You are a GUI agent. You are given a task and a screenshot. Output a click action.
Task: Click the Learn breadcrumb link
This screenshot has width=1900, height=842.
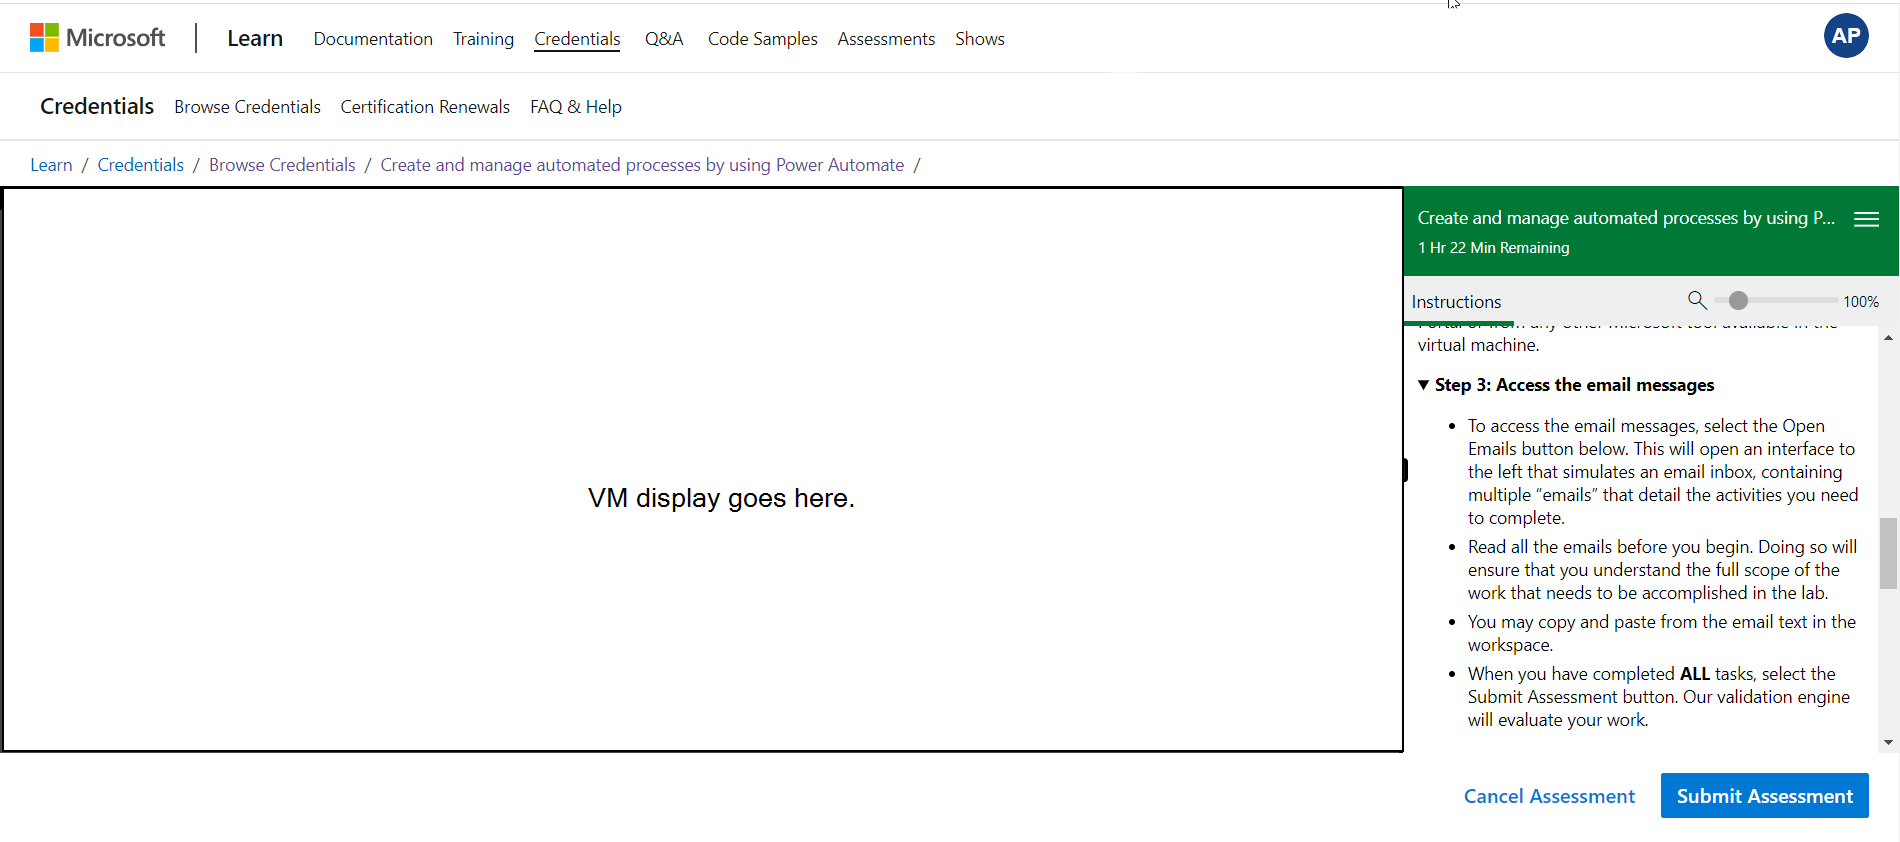pyautogui.click(x=51, y=165)
